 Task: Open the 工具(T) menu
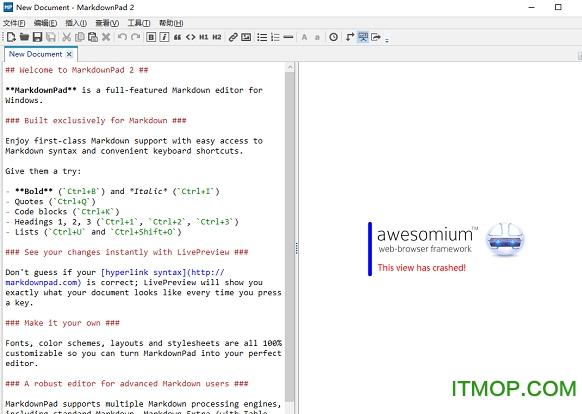tap(139, 23)
